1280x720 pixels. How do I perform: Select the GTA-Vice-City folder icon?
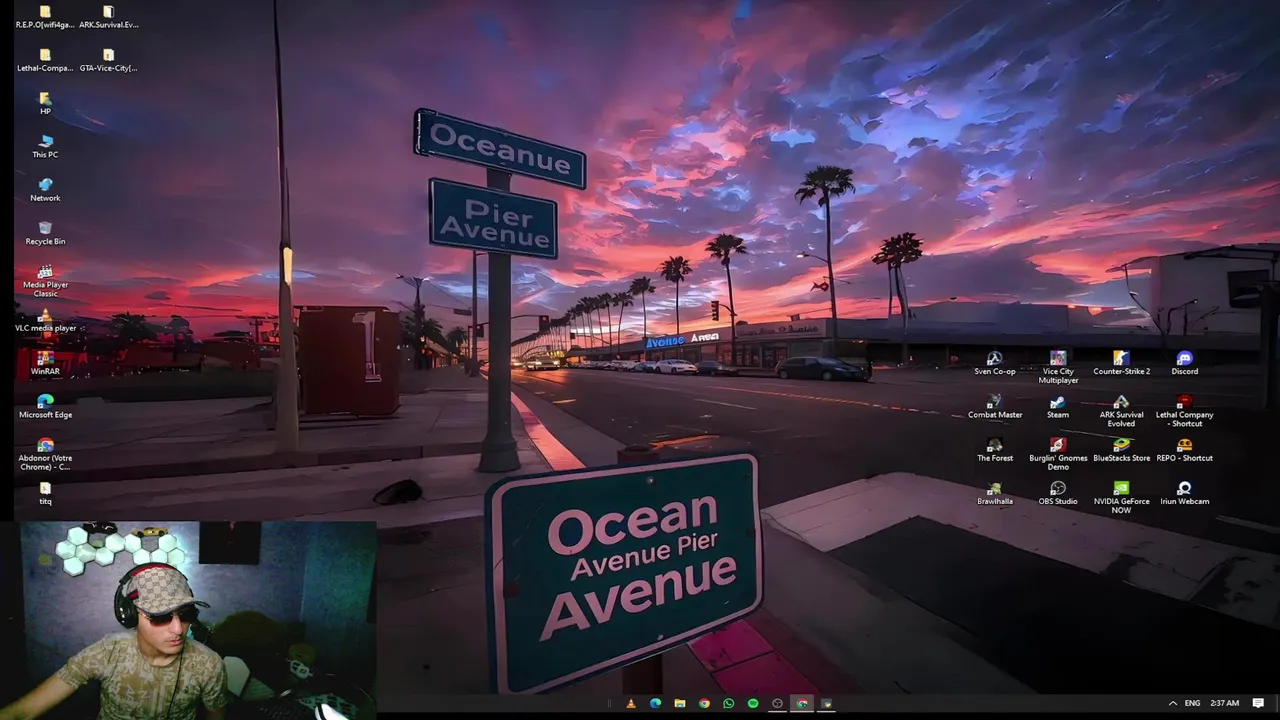pos(108,60)
